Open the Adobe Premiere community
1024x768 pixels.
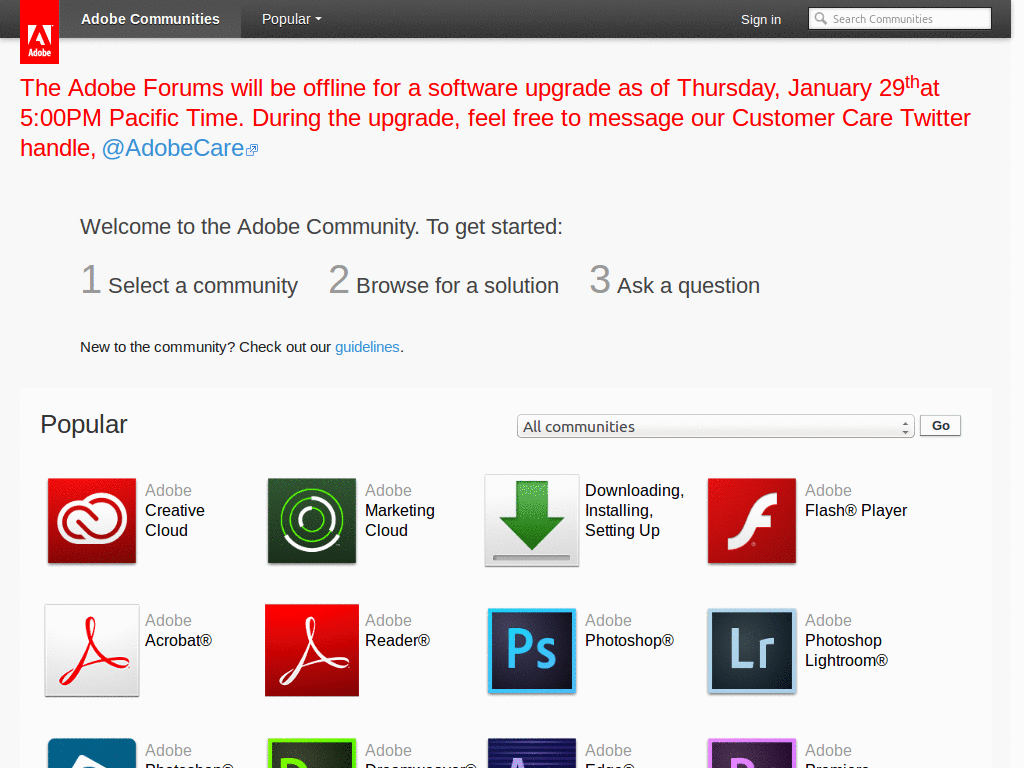coord(751,755)
